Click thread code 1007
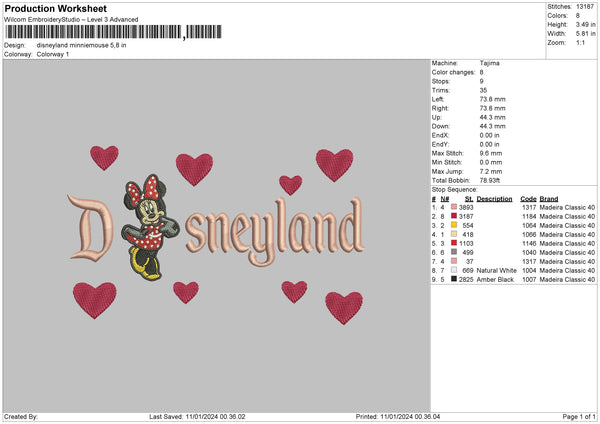Screen dimensions: 600x424 tap(529, 280)
